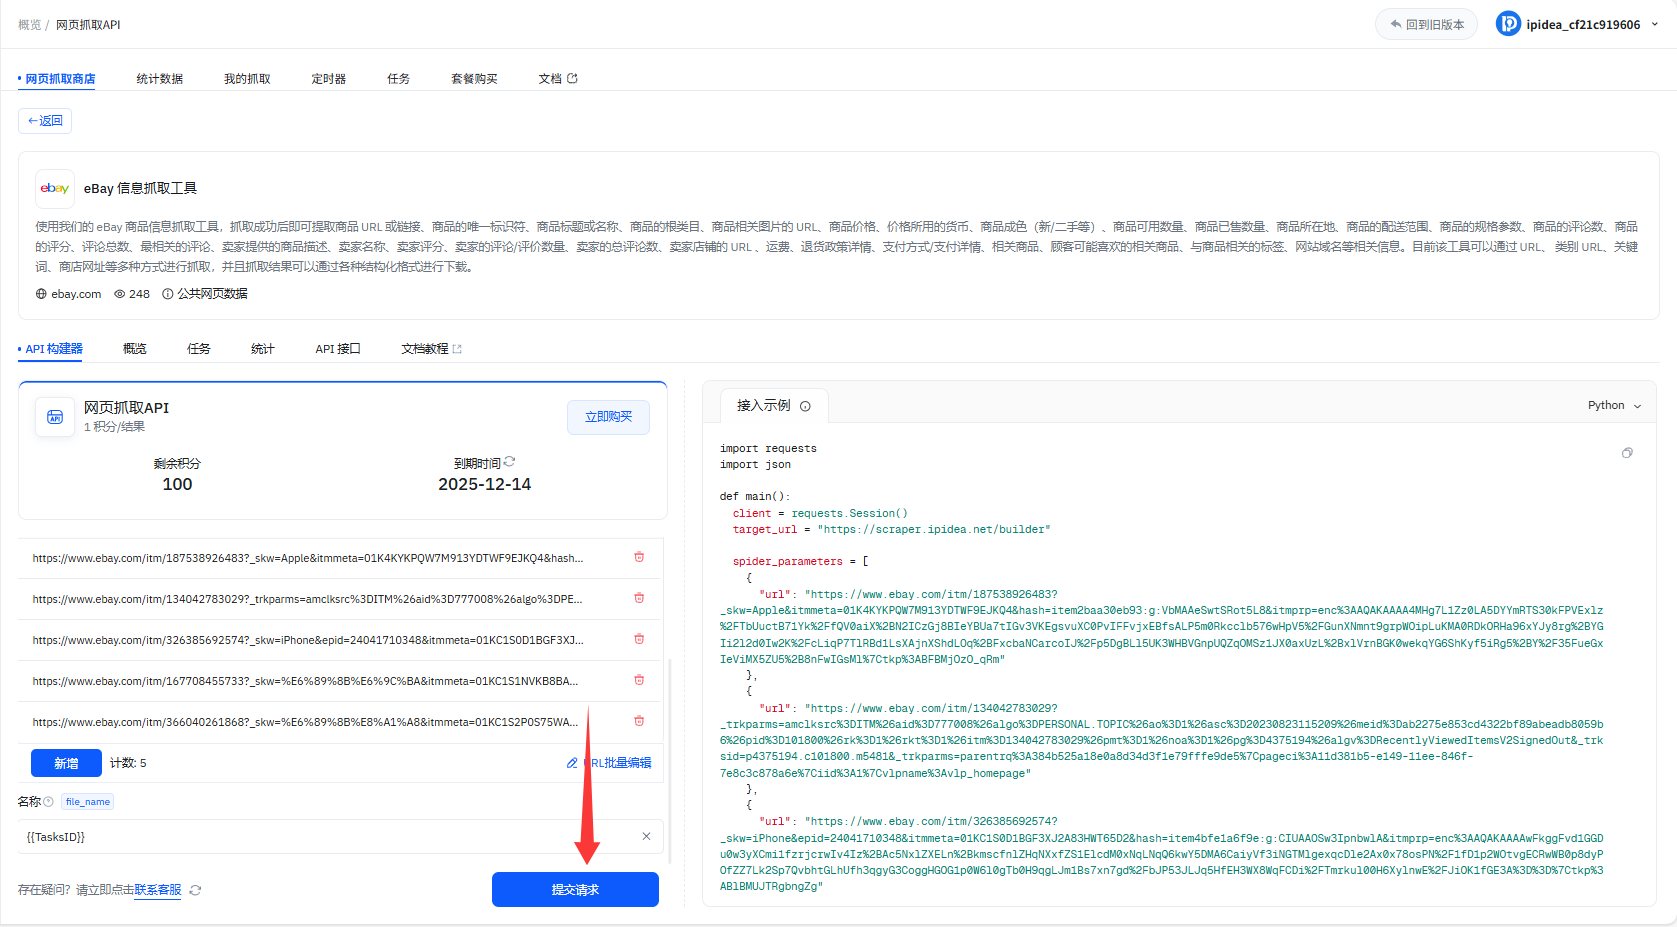Open URL批量编辑 batch edit
Screen dimensions: 1677x927
[x=609, y=763]
